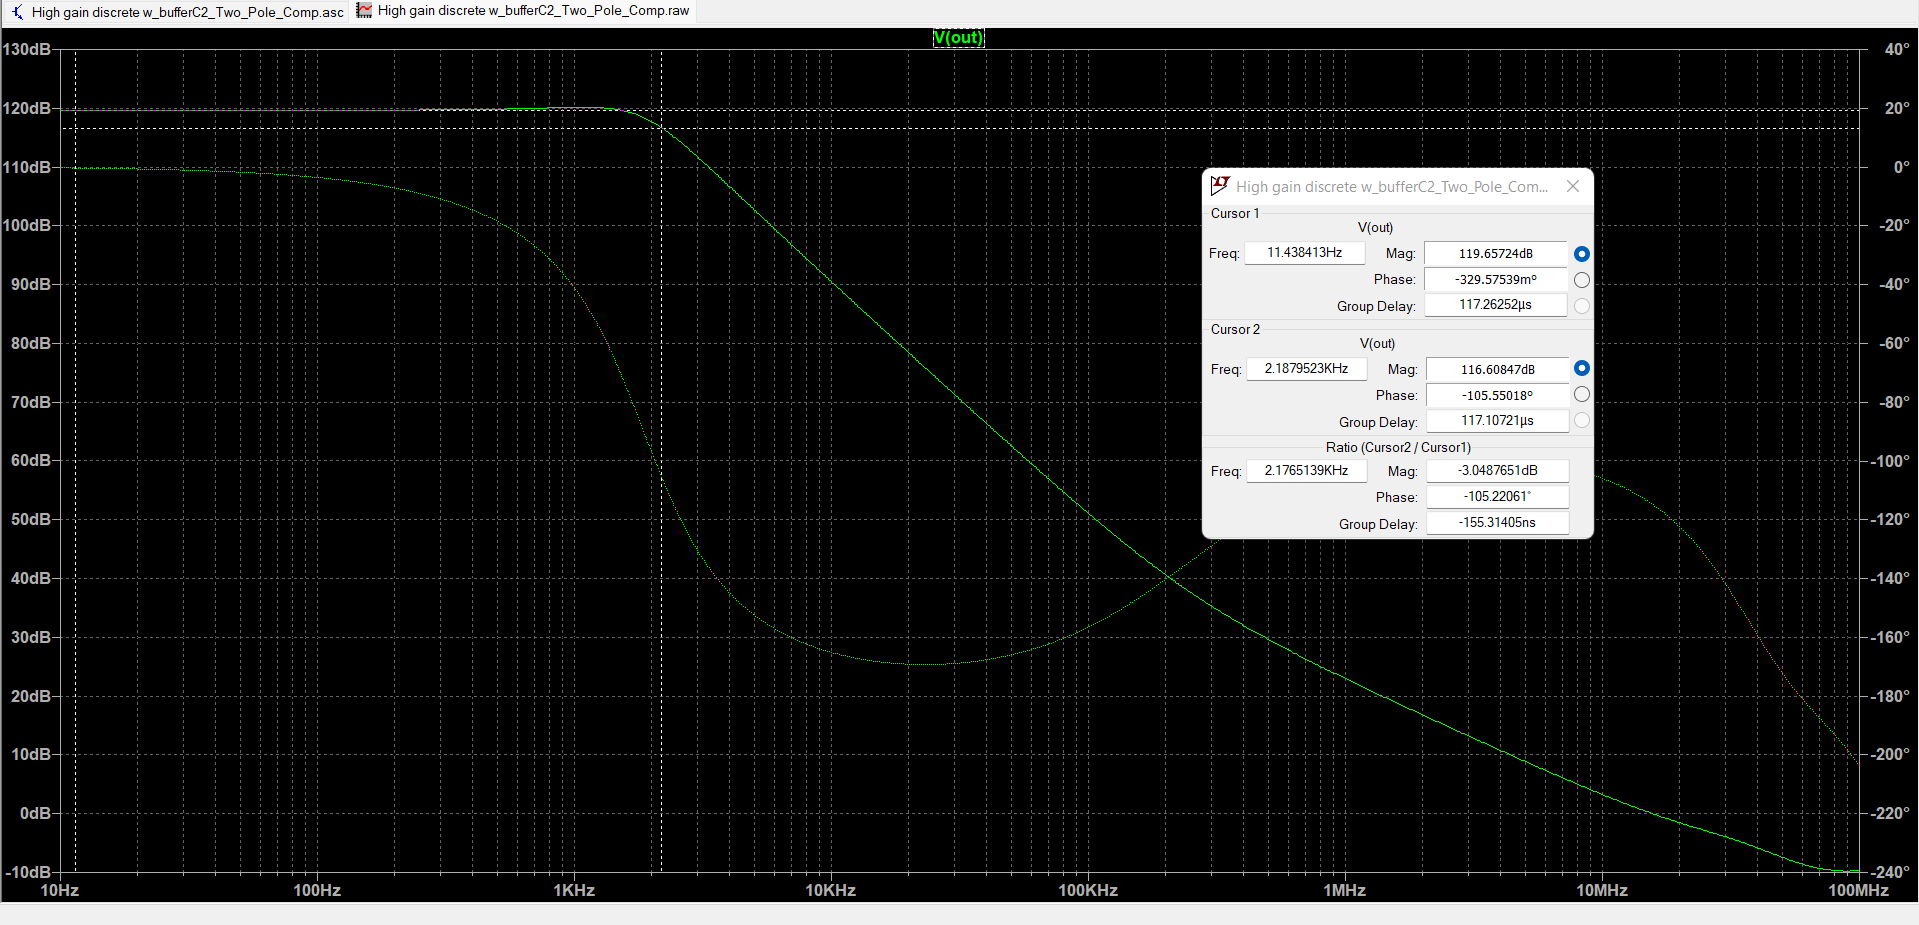
Task: Click the V(out) trace label
Action: (x=958, y=38)
